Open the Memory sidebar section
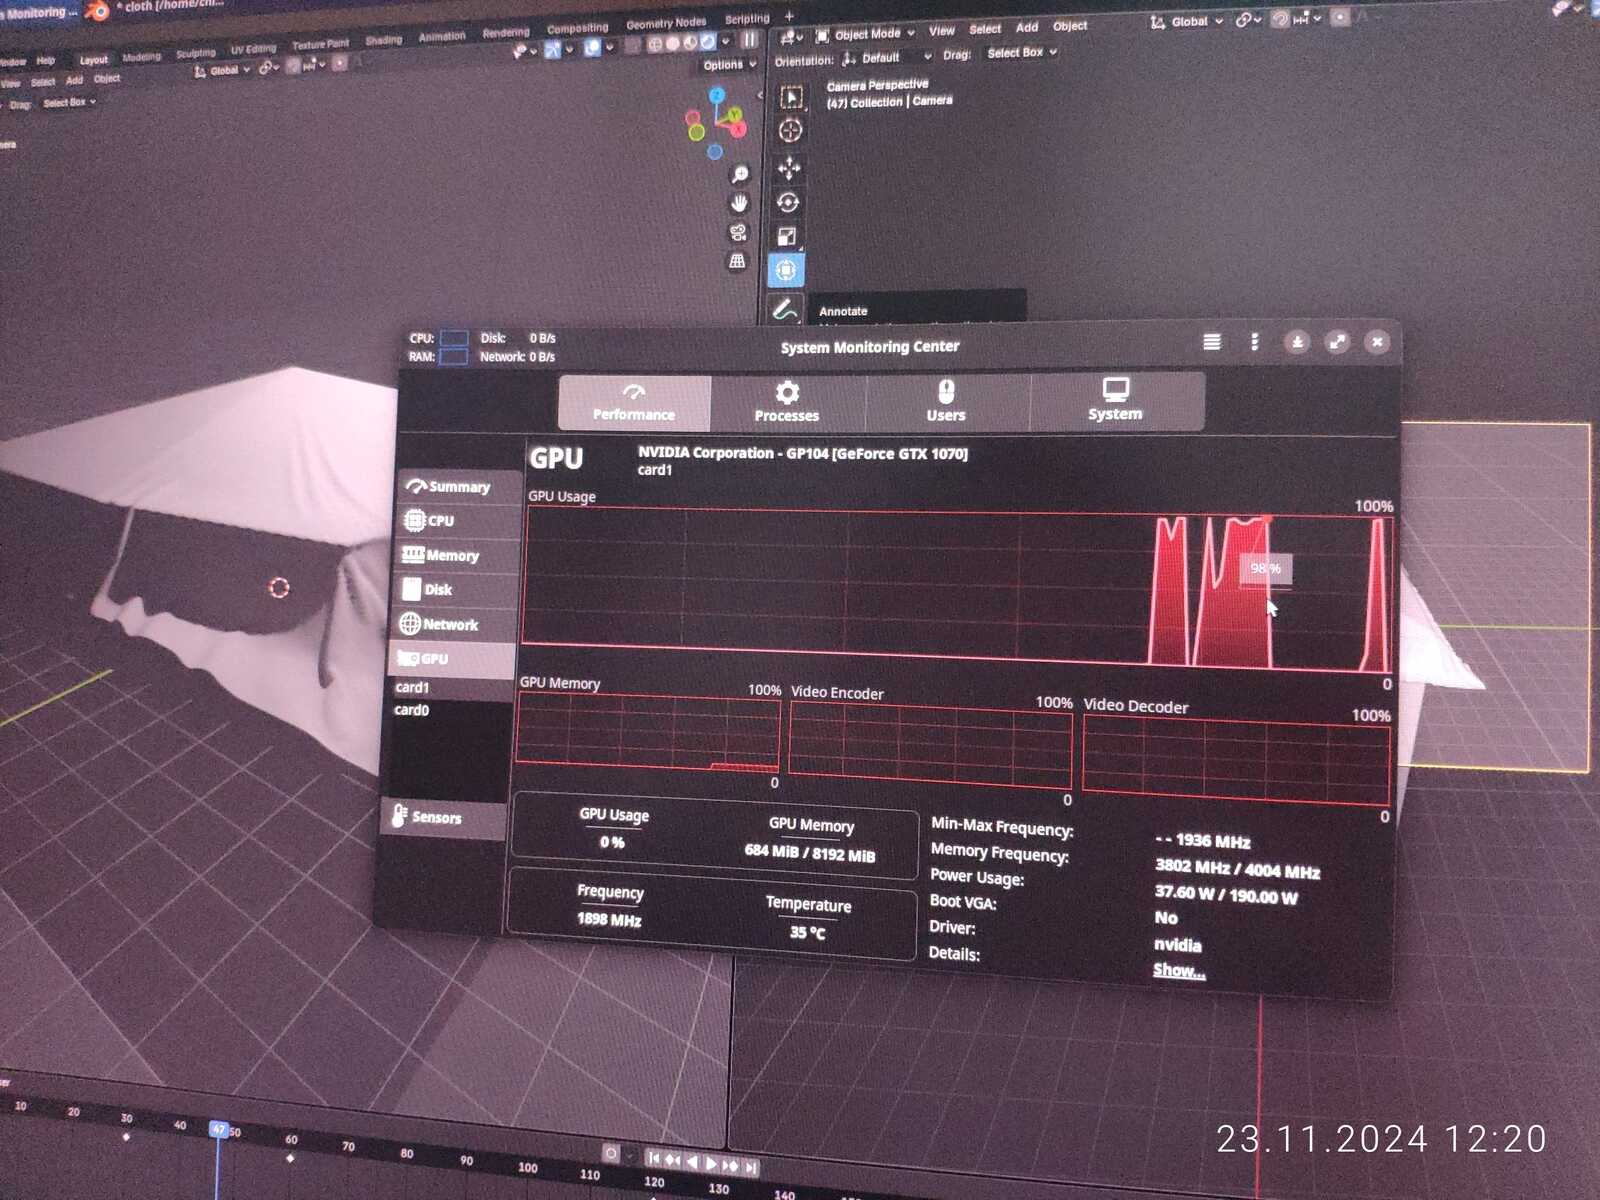 click(455, 555)
